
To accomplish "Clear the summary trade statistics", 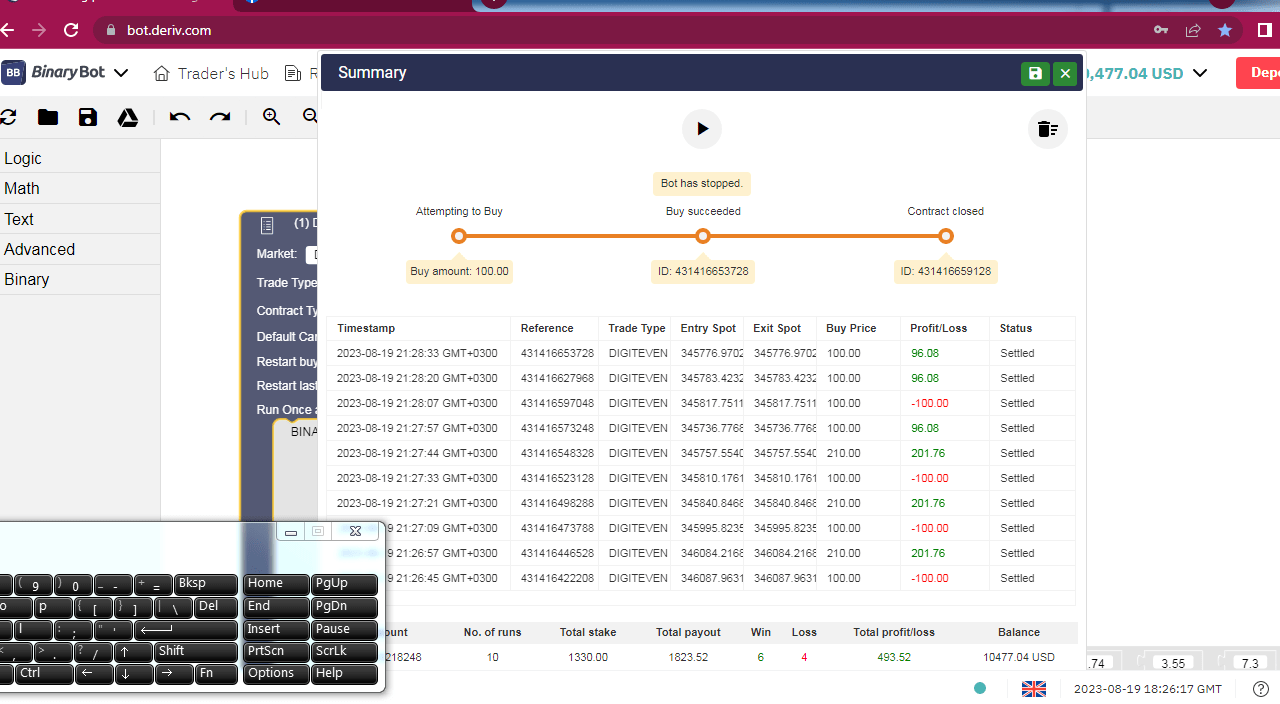I will 1047,129.
